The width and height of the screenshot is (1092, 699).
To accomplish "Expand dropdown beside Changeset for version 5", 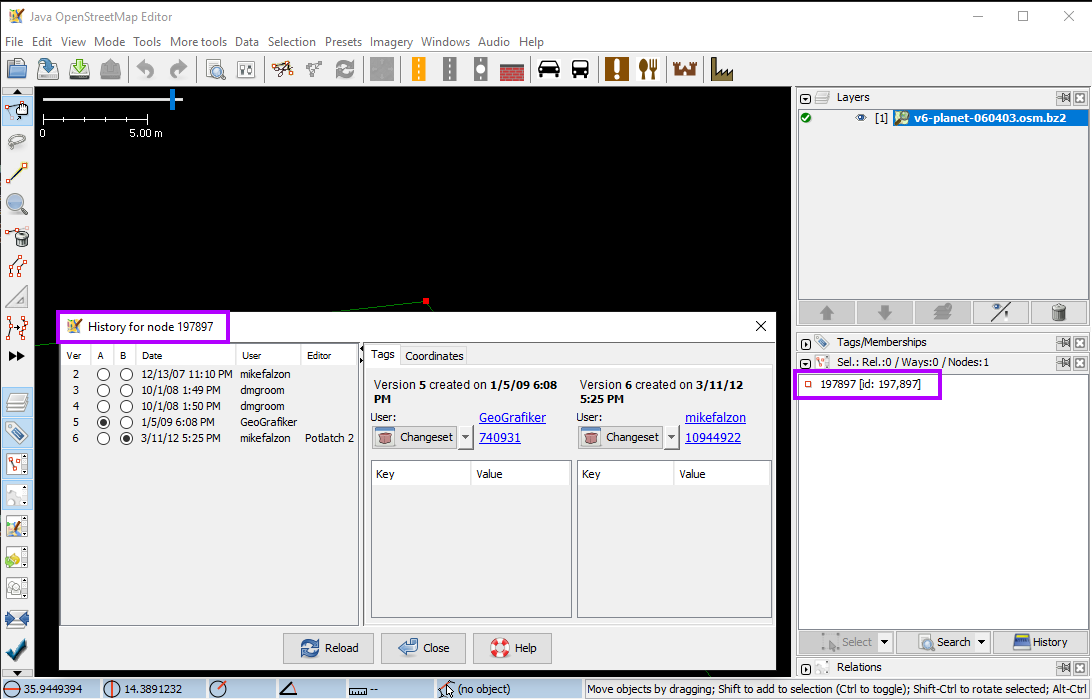I will pos(465,437).
